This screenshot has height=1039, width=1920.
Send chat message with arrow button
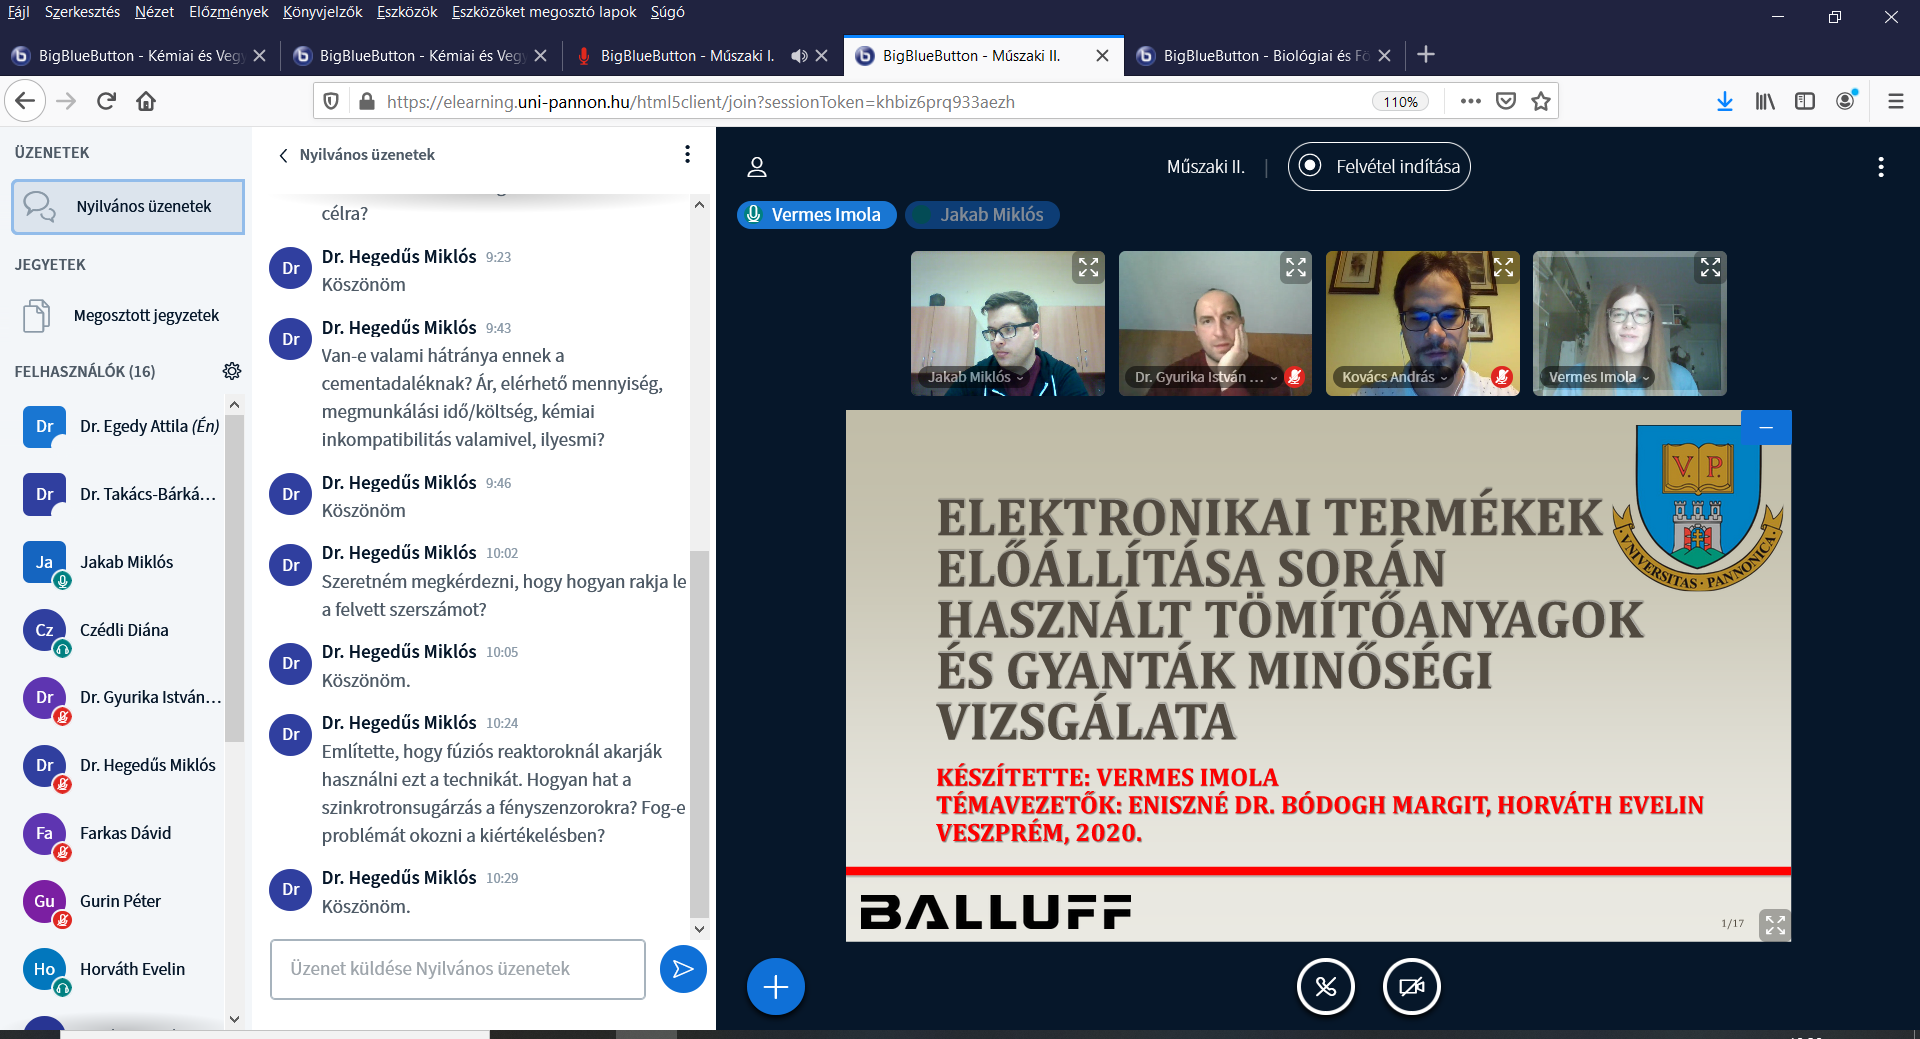click(x=683, y=969)
